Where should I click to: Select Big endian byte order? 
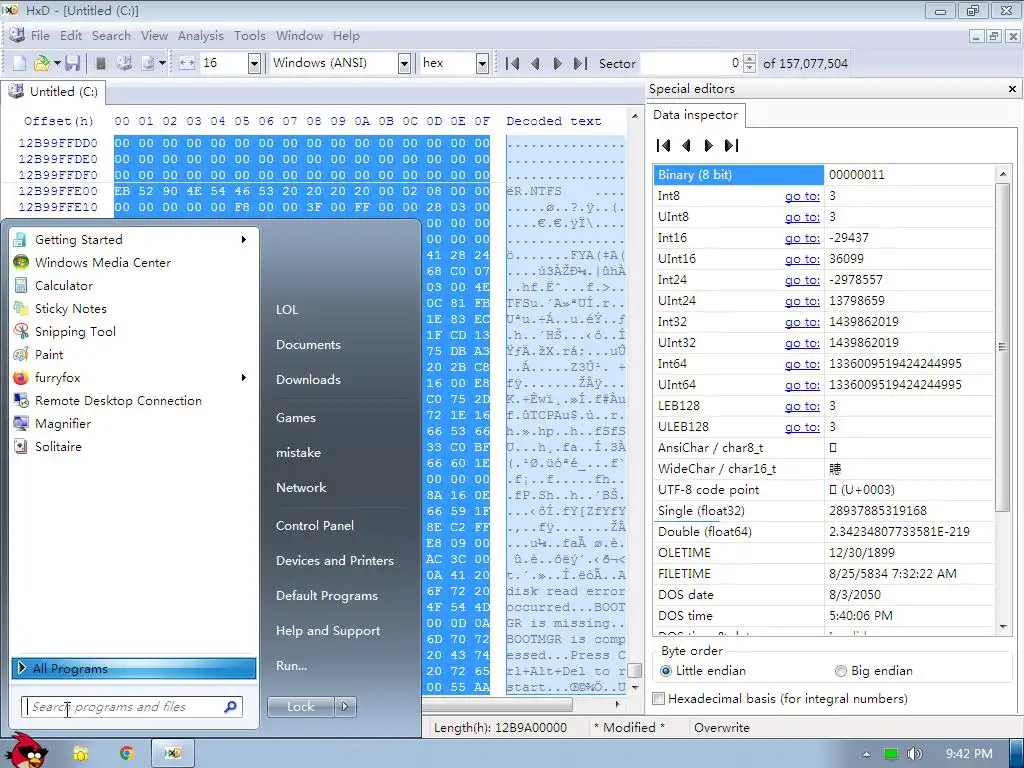pyautogui.click(x=874, y=671)
